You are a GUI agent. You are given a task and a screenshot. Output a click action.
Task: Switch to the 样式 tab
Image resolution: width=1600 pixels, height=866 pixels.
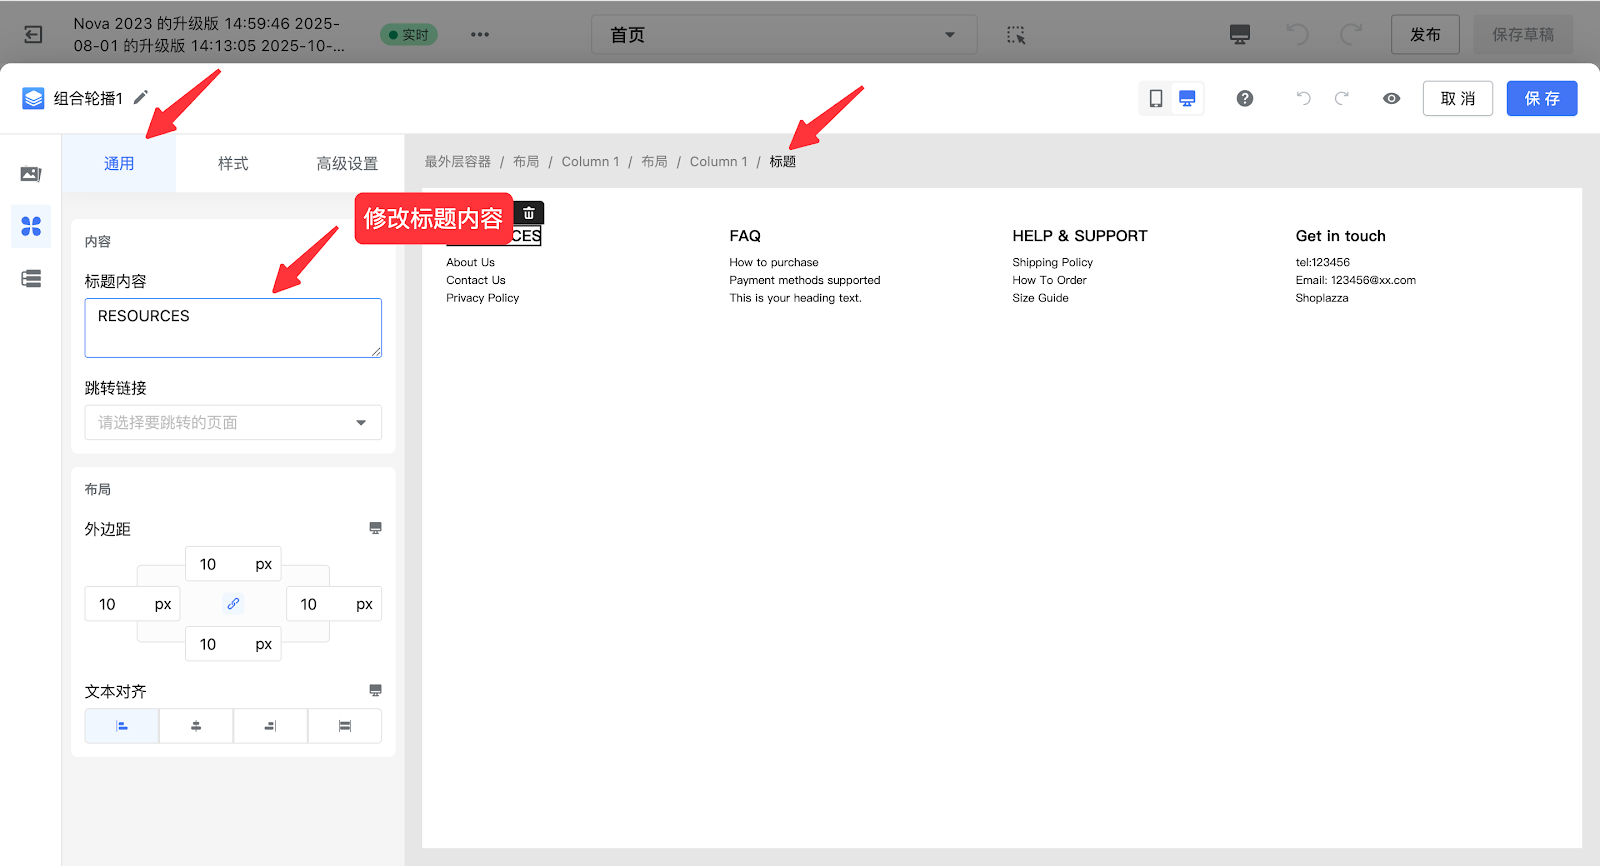pyautogui.click(x=233, y=164)
